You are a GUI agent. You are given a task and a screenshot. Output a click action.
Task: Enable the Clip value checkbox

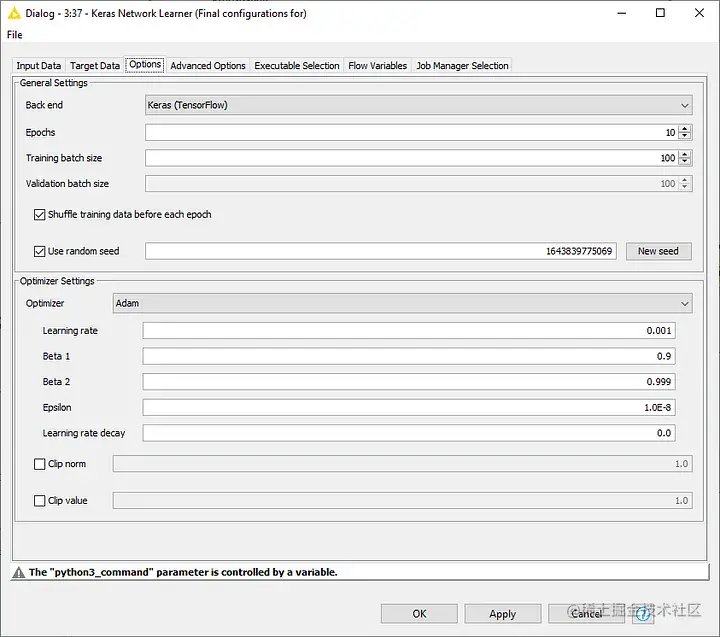[39, 501]
